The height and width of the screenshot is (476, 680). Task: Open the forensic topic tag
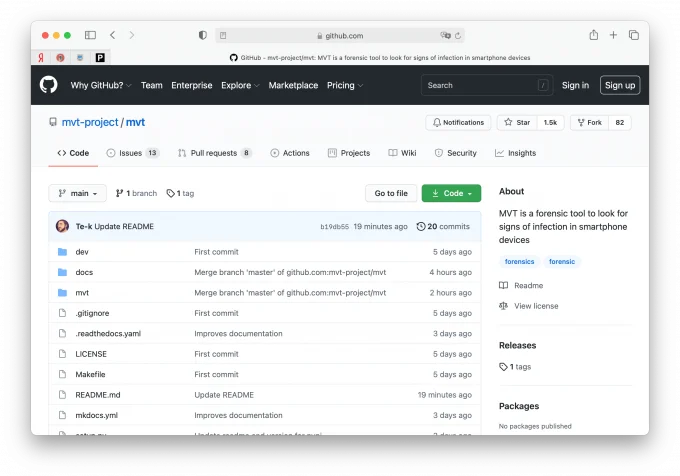point(562,261)
